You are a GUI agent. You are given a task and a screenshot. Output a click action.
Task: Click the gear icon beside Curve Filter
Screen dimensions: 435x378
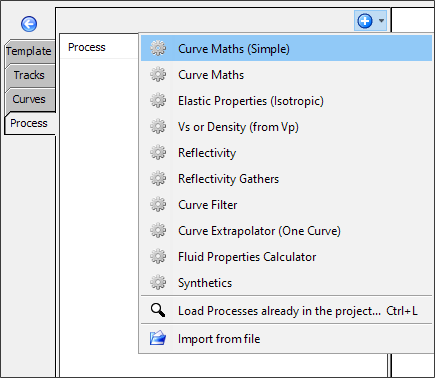click(158, 205)
